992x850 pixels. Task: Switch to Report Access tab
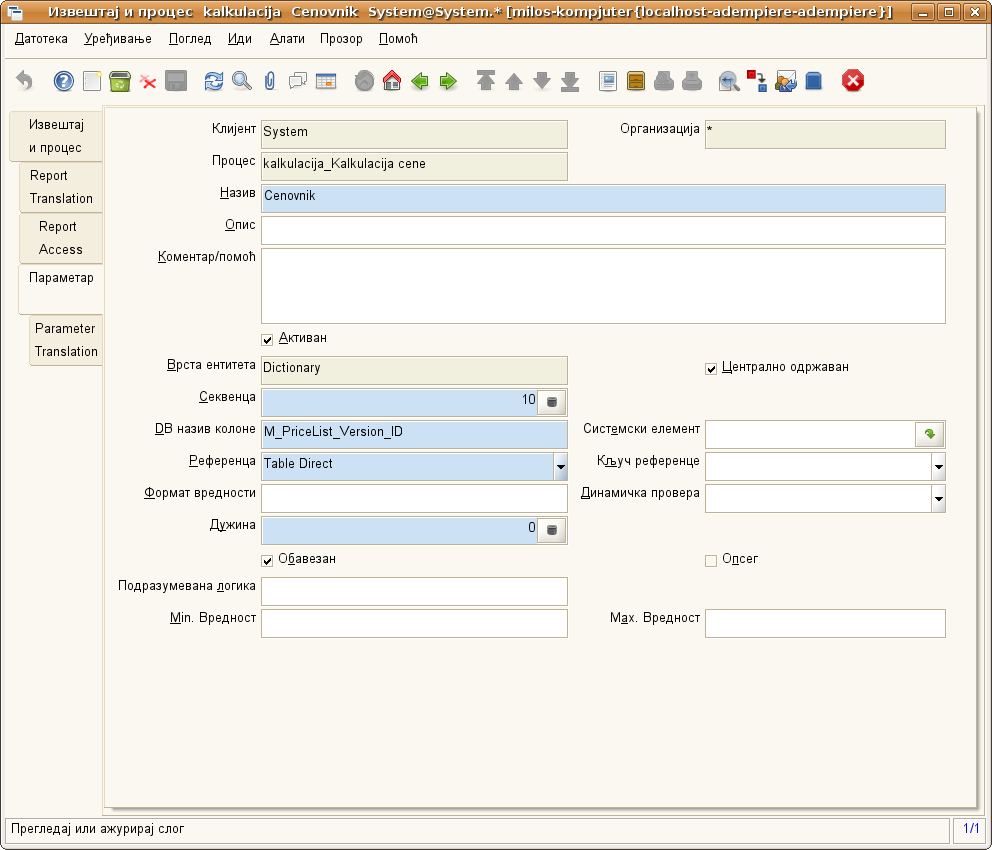pyautogui.click(x=61, y=238)
